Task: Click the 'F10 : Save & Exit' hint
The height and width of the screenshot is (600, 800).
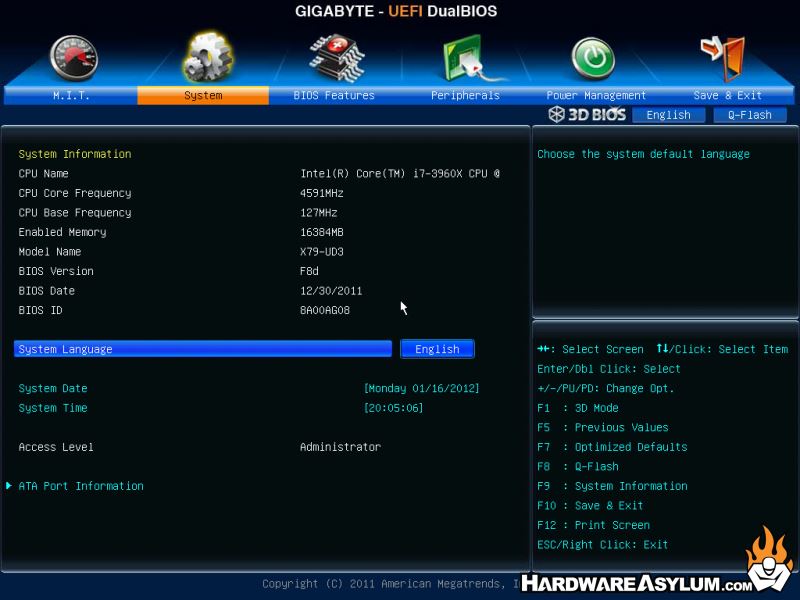Action: [590, 506]
